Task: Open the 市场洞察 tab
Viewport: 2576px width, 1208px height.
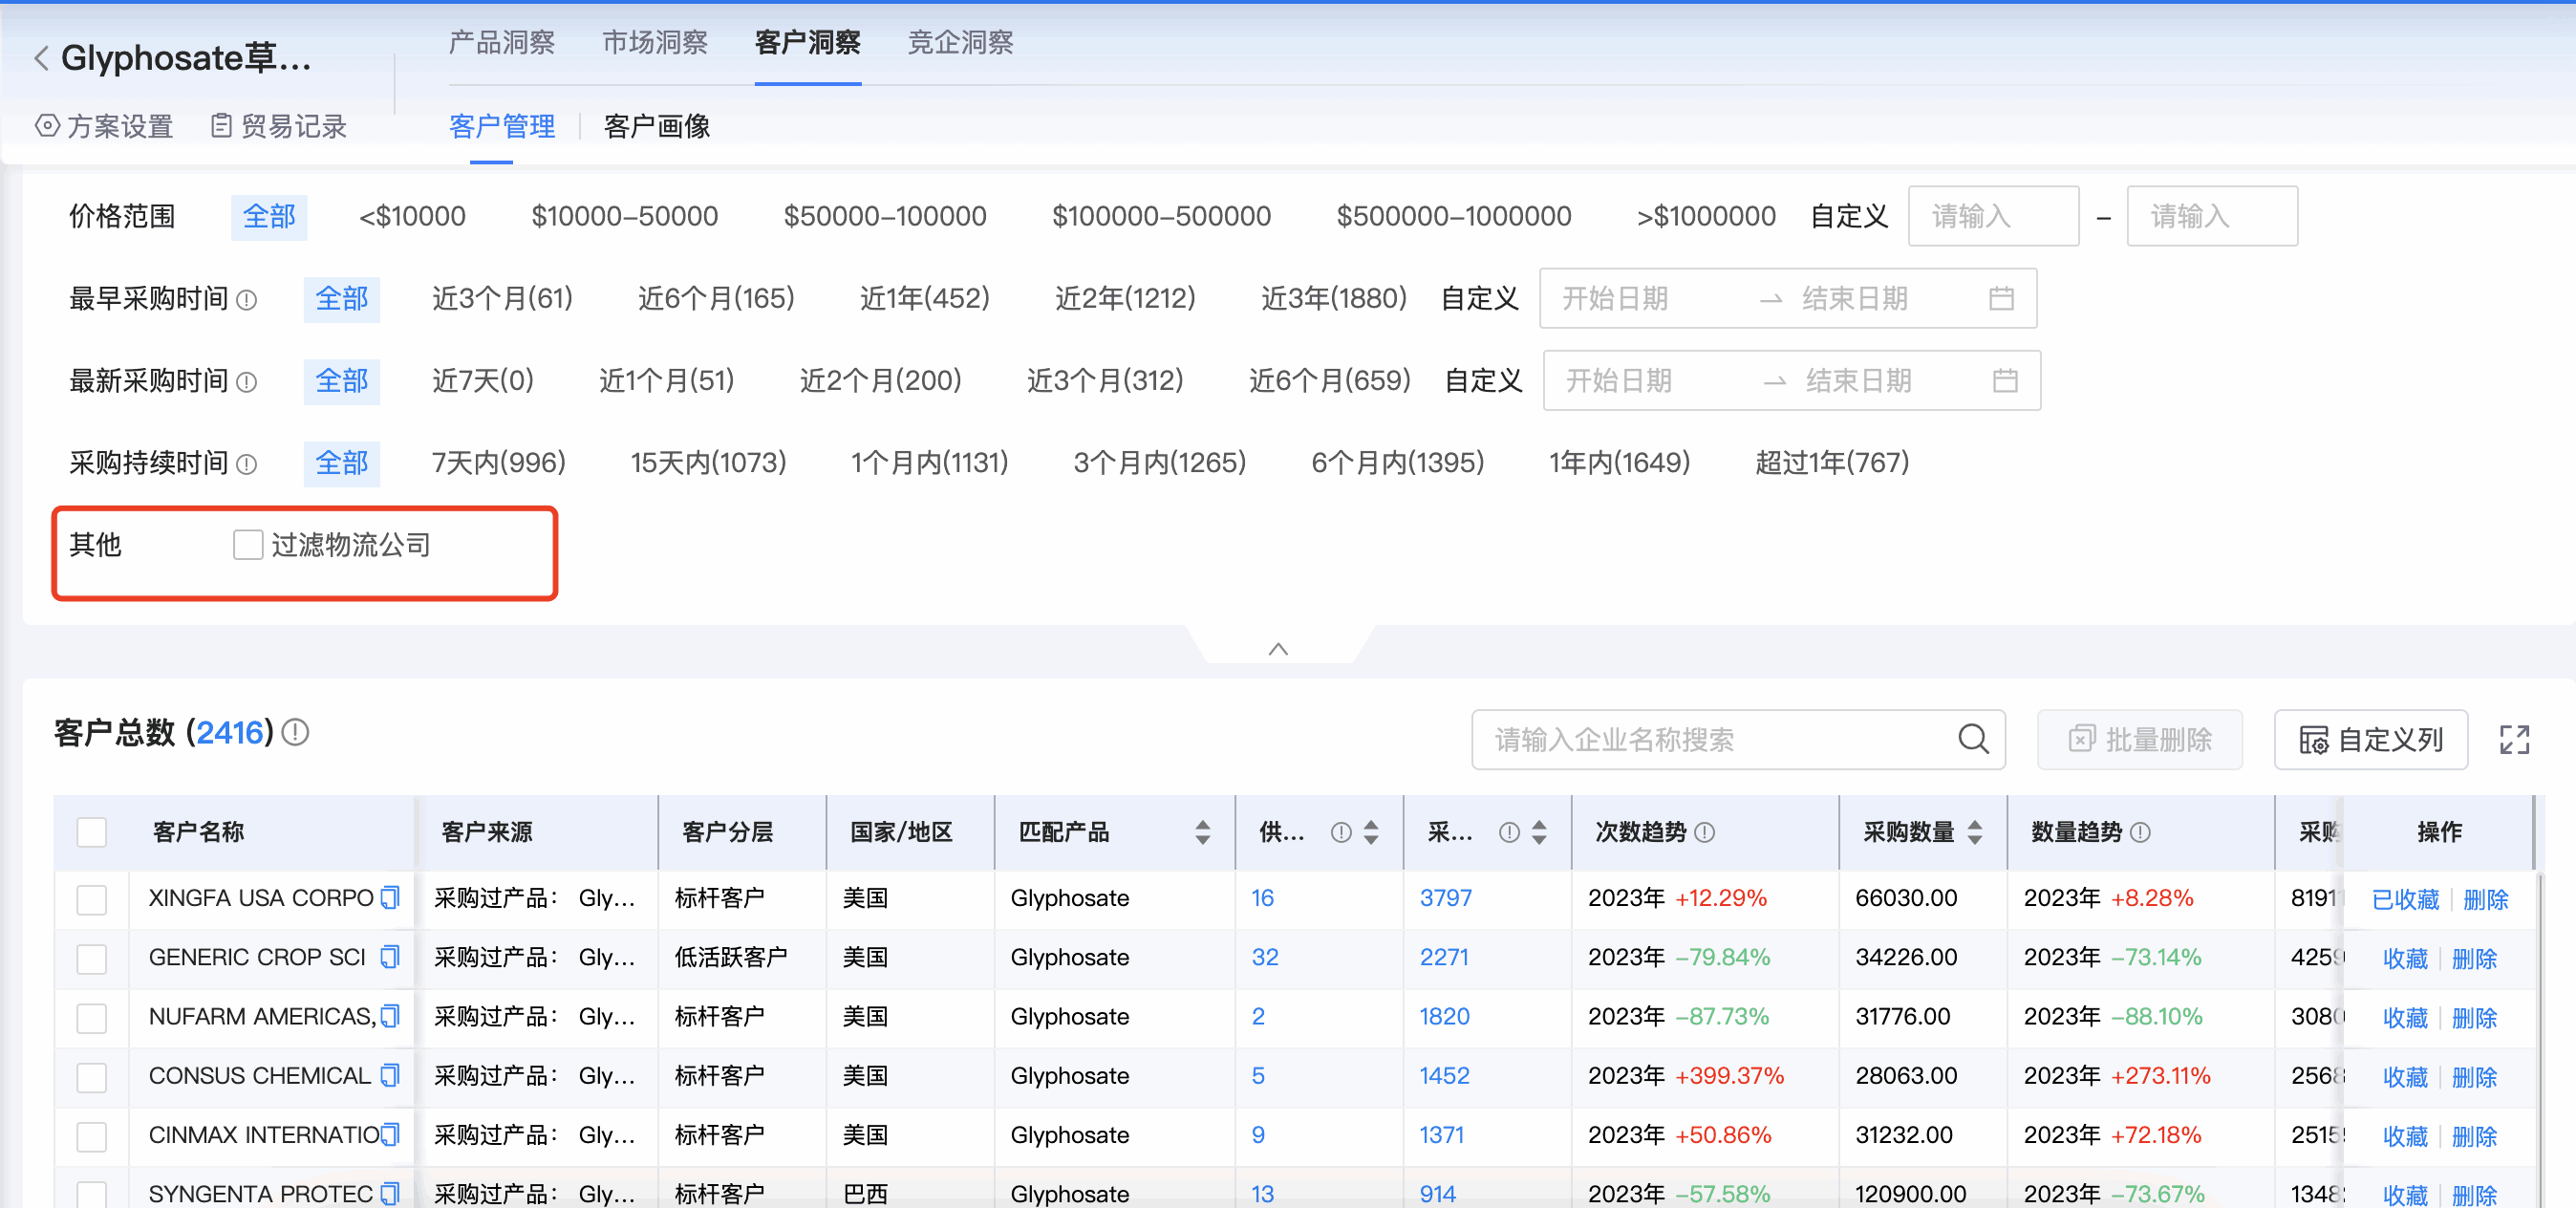Action: [x=654, y=43]
